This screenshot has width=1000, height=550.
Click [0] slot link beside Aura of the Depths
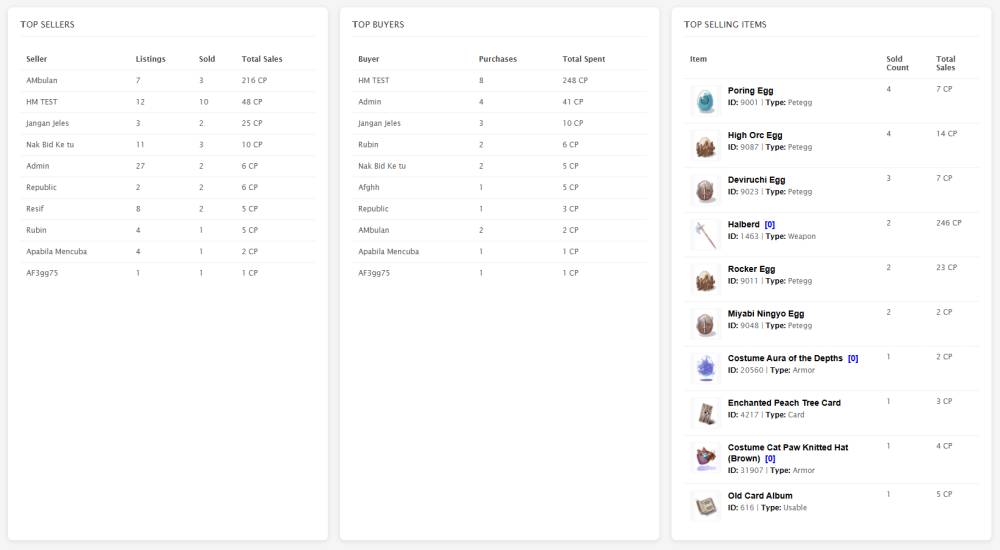click(x=853, y=359)
